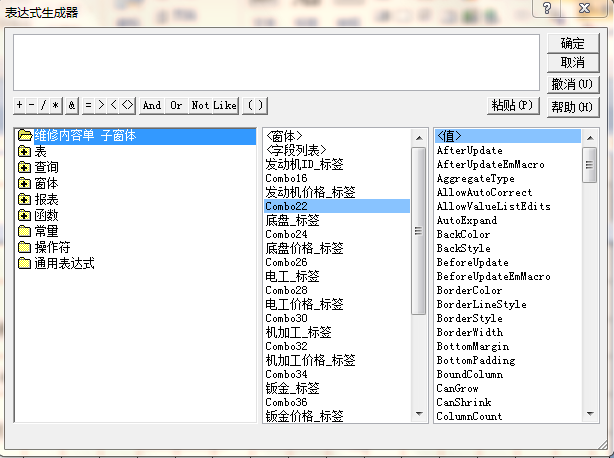The image size is (614, 458).
Task: Expand the 函数 folder node
Action: (24, 215)
